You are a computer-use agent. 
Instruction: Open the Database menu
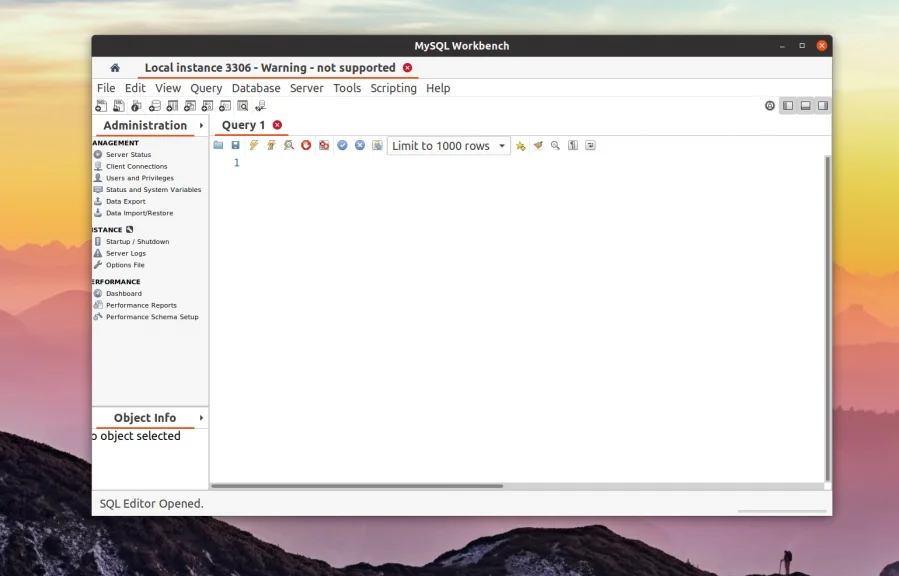click(256, 88)
